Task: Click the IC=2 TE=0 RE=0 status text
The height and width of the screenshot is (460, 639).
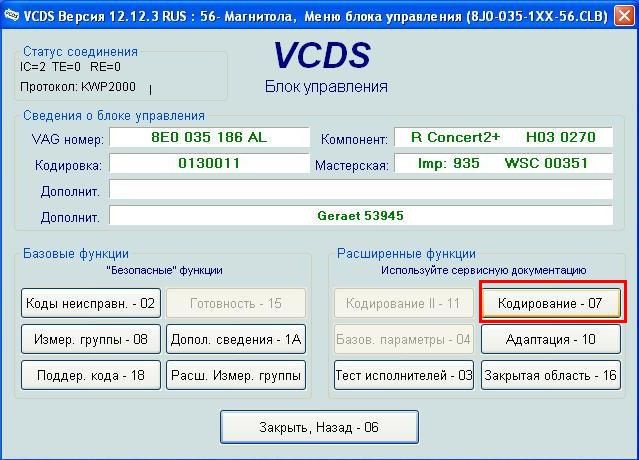Action: (x=70, y=66)
